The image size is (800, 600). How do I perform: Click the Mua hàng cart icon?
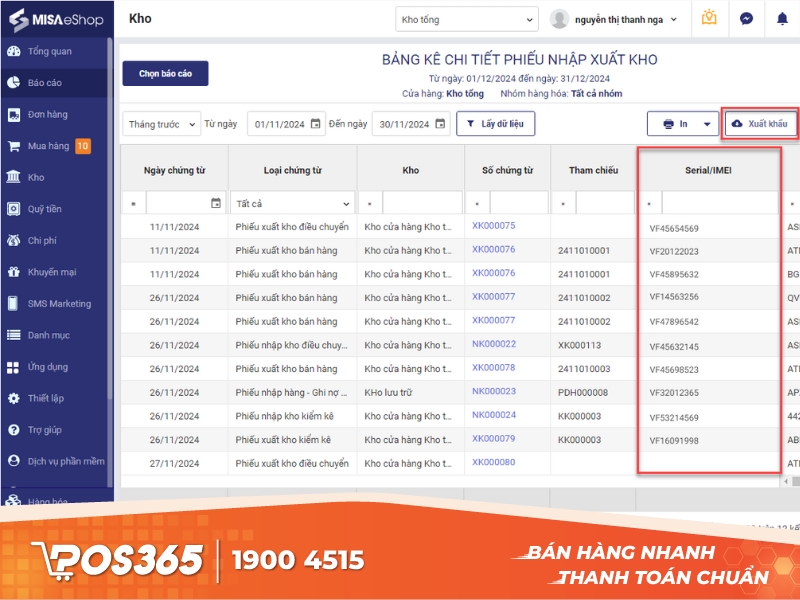(14, 146)
